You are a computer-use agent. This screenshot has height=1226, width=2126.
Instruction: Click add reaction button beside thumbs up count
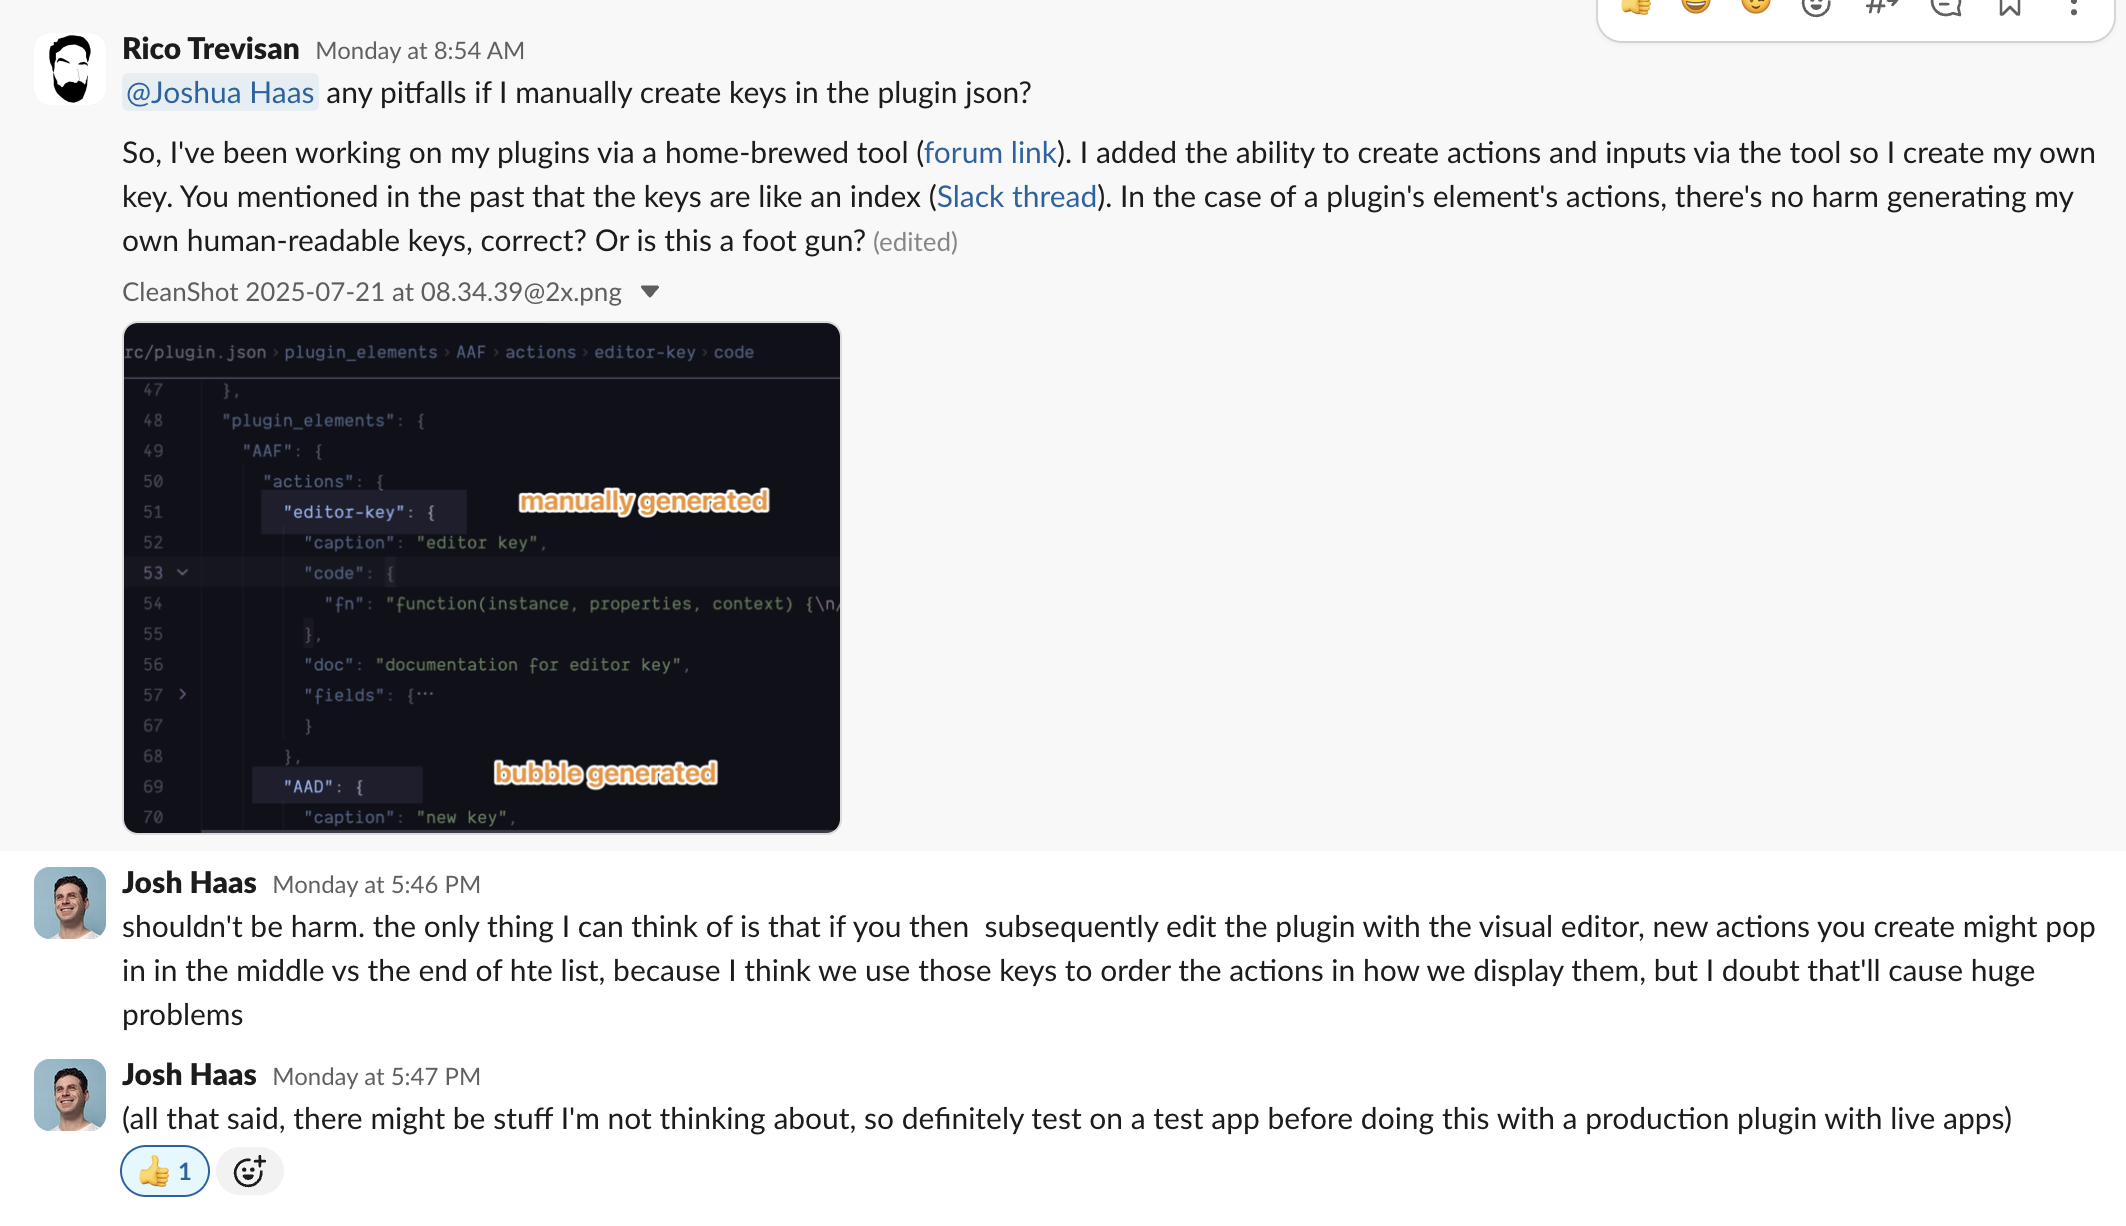point(249,1171)
